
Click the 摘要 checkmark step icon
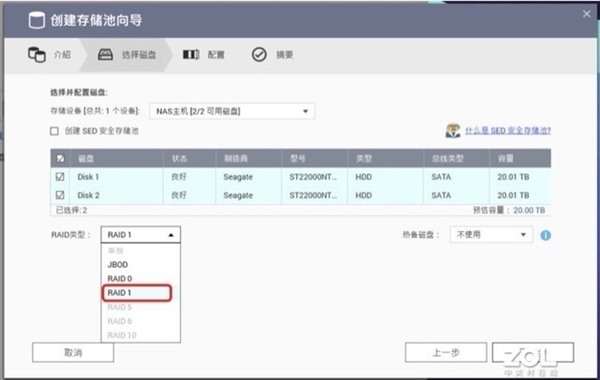tap(259, 55)
